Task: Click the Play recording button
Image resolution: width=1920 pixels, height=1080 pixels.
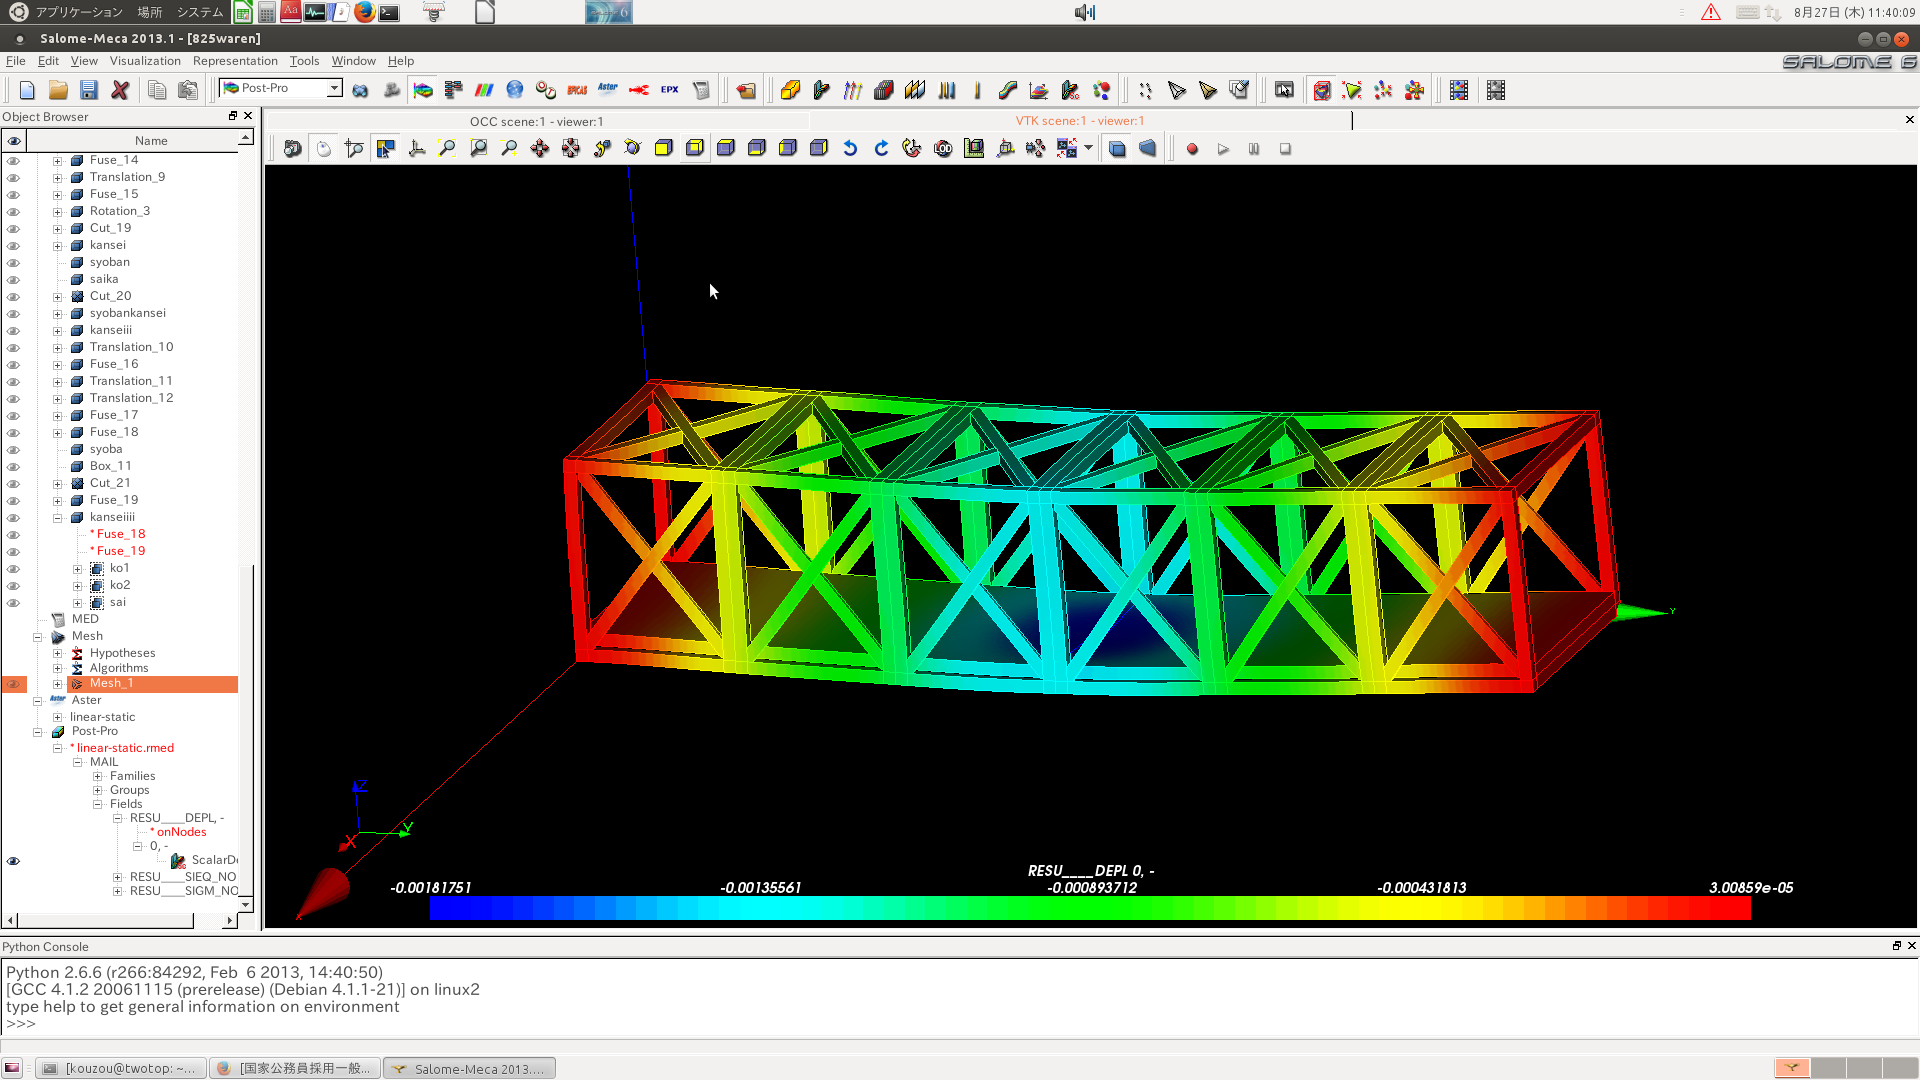Action: click(x=1223, y=149)
